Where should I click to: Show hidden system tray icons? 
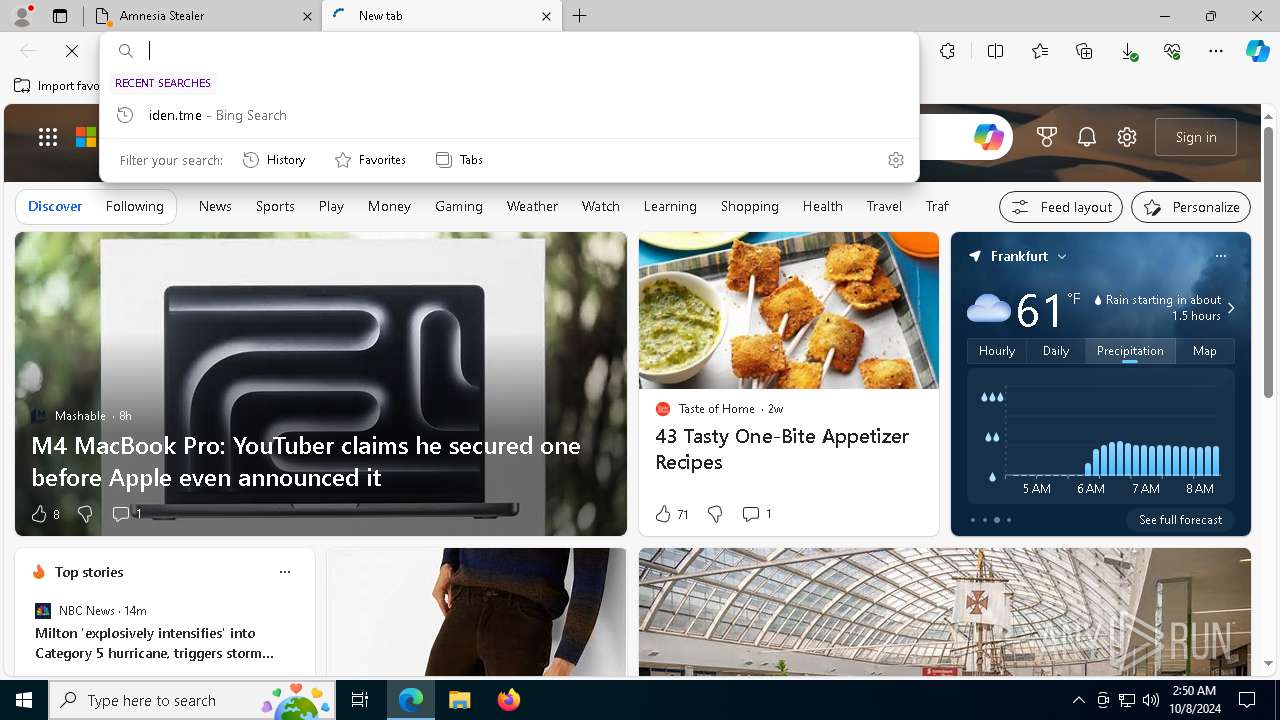[x=1078, y=700]
